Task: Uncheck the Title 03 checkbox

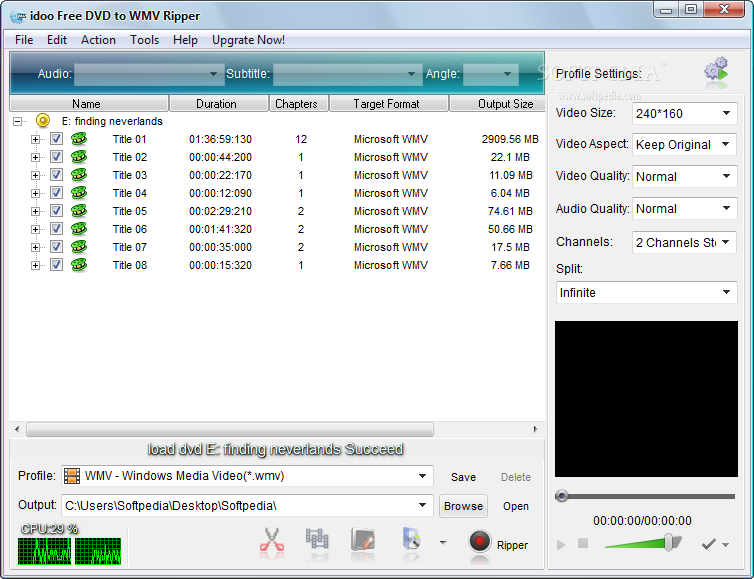Action: click(x=56, y=175)
